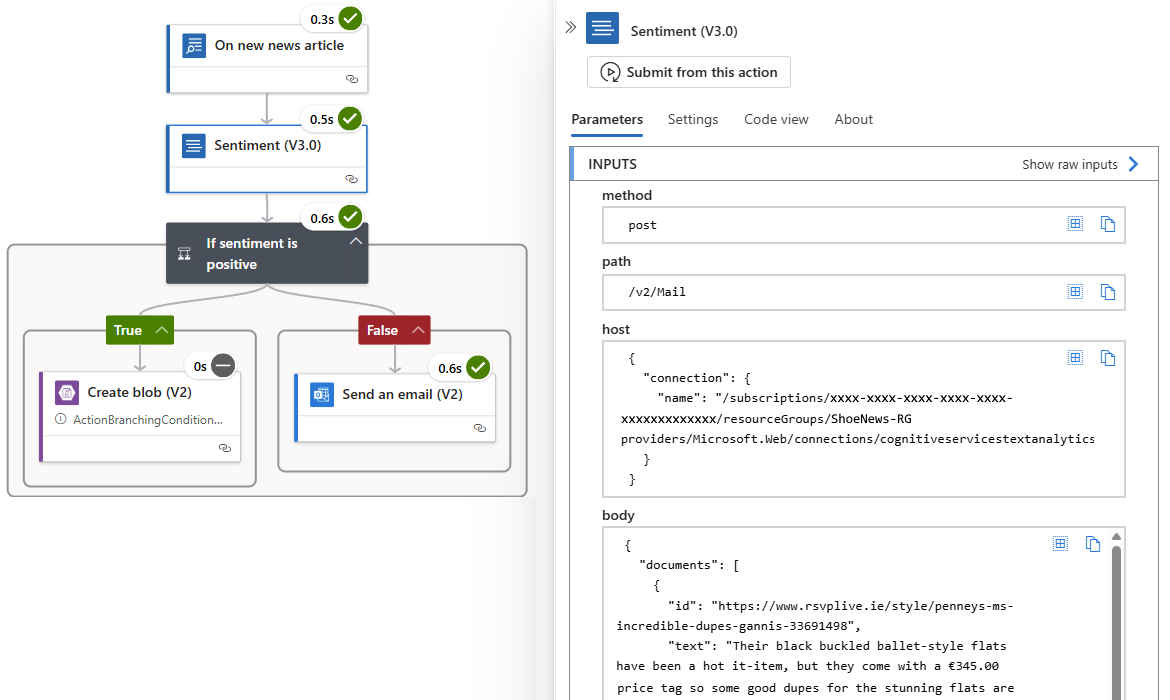
Task: Collapse the False branch
Action: tap(416, 329)
